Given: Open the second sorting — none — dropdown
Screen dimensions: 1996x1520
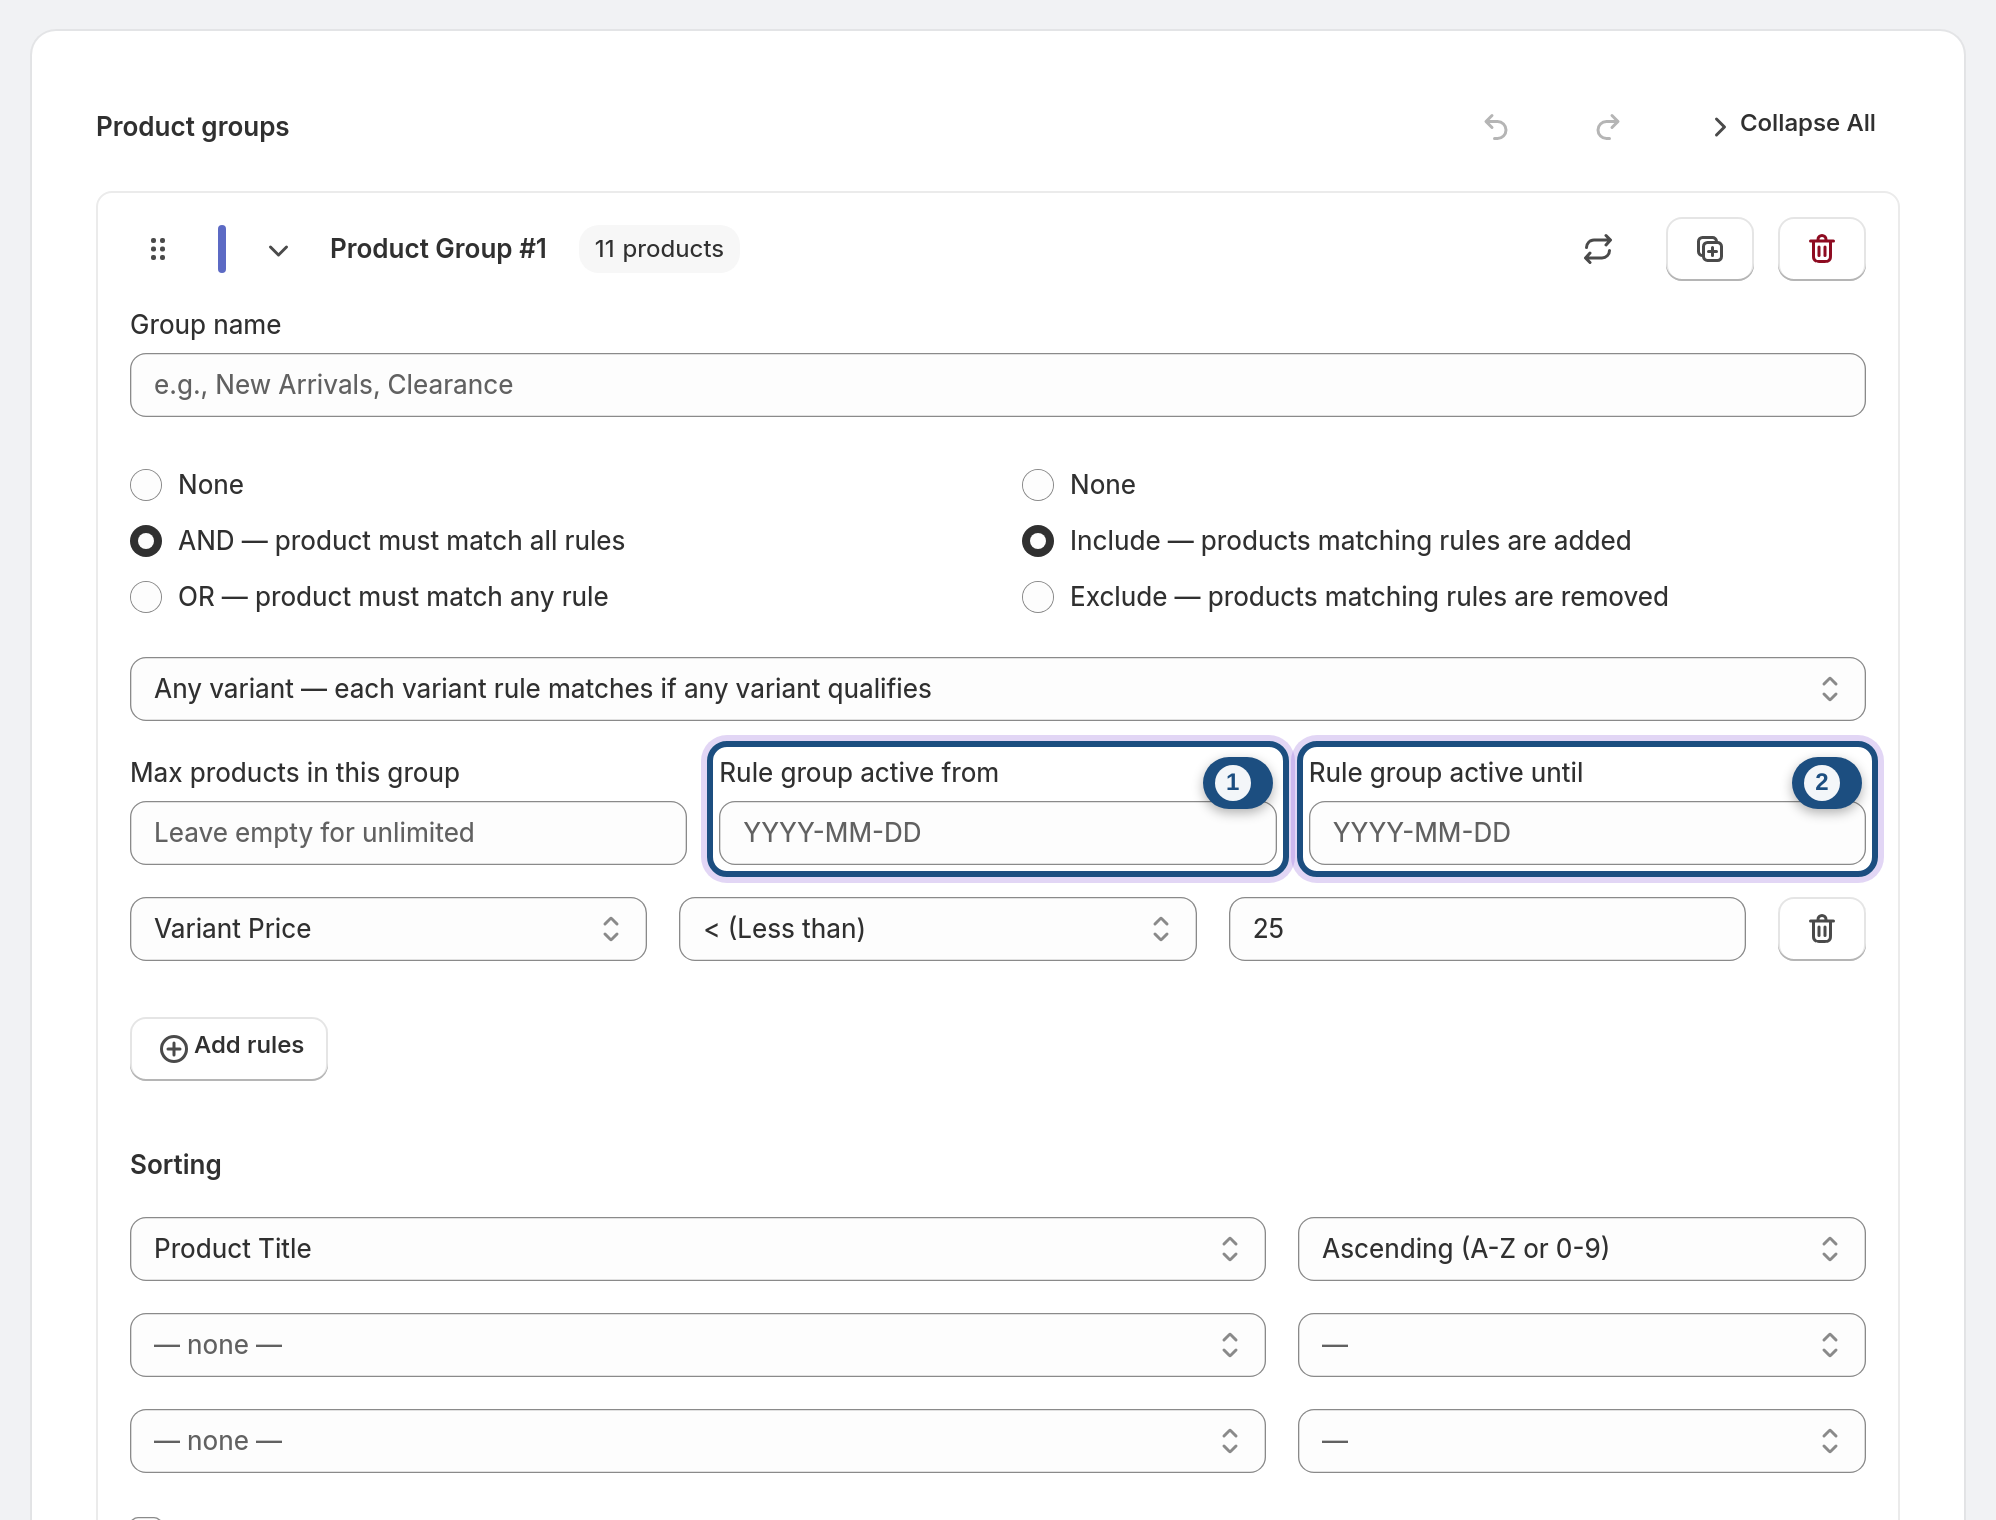Looking at the screenshot, I should tap(698, 1345).
